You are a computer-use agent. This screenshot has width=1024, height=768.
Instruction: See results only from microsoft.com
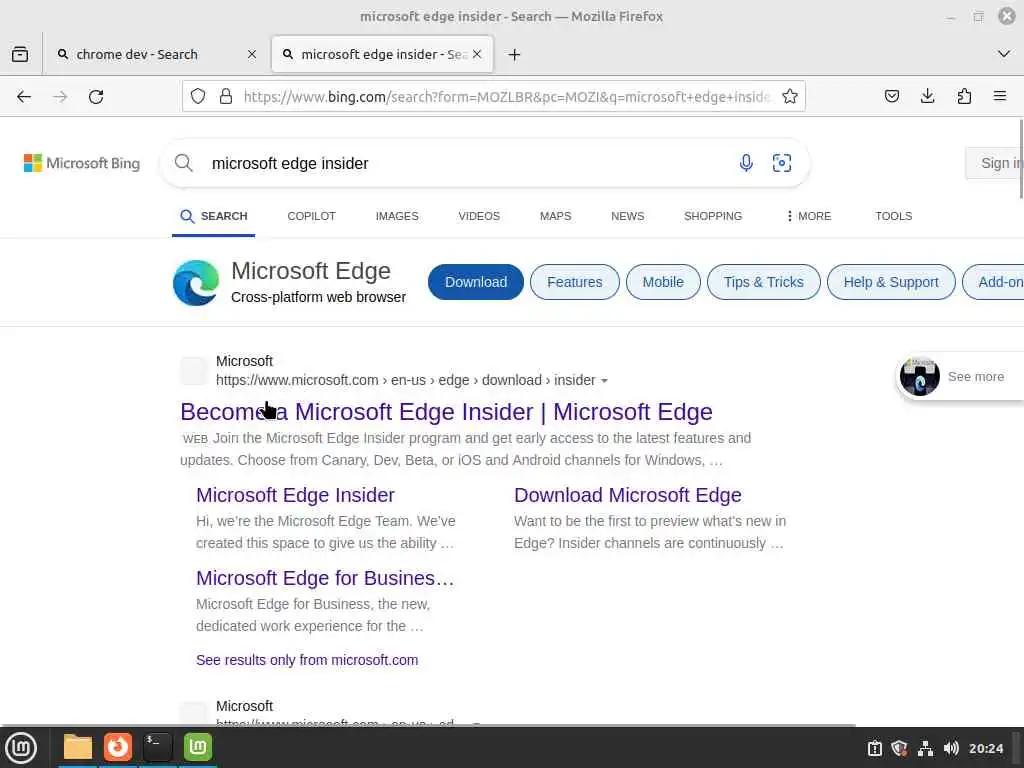[307, 660]
